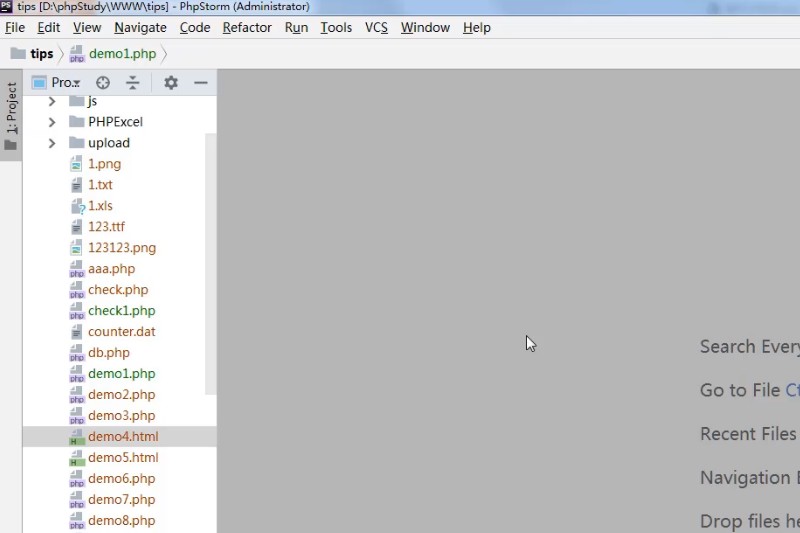The image size is (800, 533).
Task: Click the 1.txt text file icon
Action: [76, 185]
